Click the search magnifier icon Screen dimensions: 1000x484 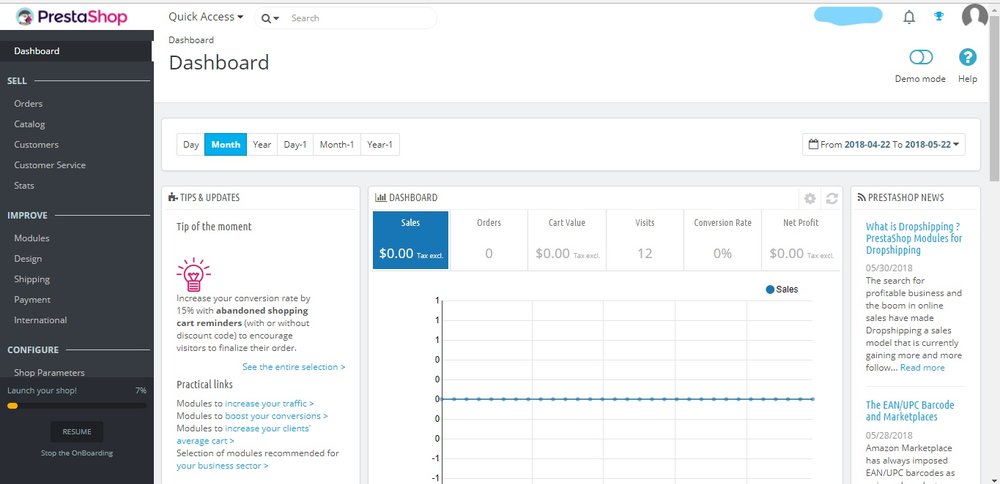266,18
